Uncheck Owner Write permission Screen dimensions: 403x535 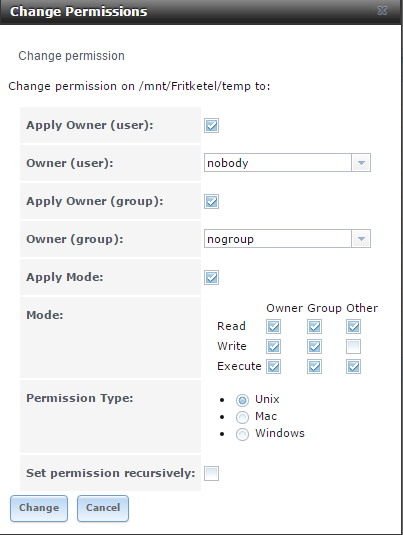274,347
